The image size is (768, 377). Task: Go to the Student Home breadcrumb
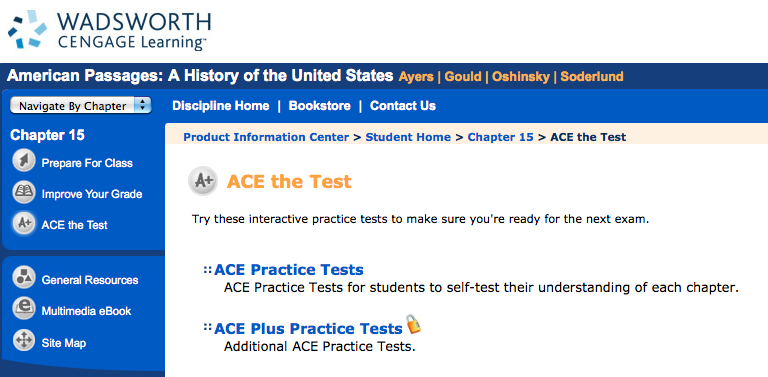tap(408, 137)
